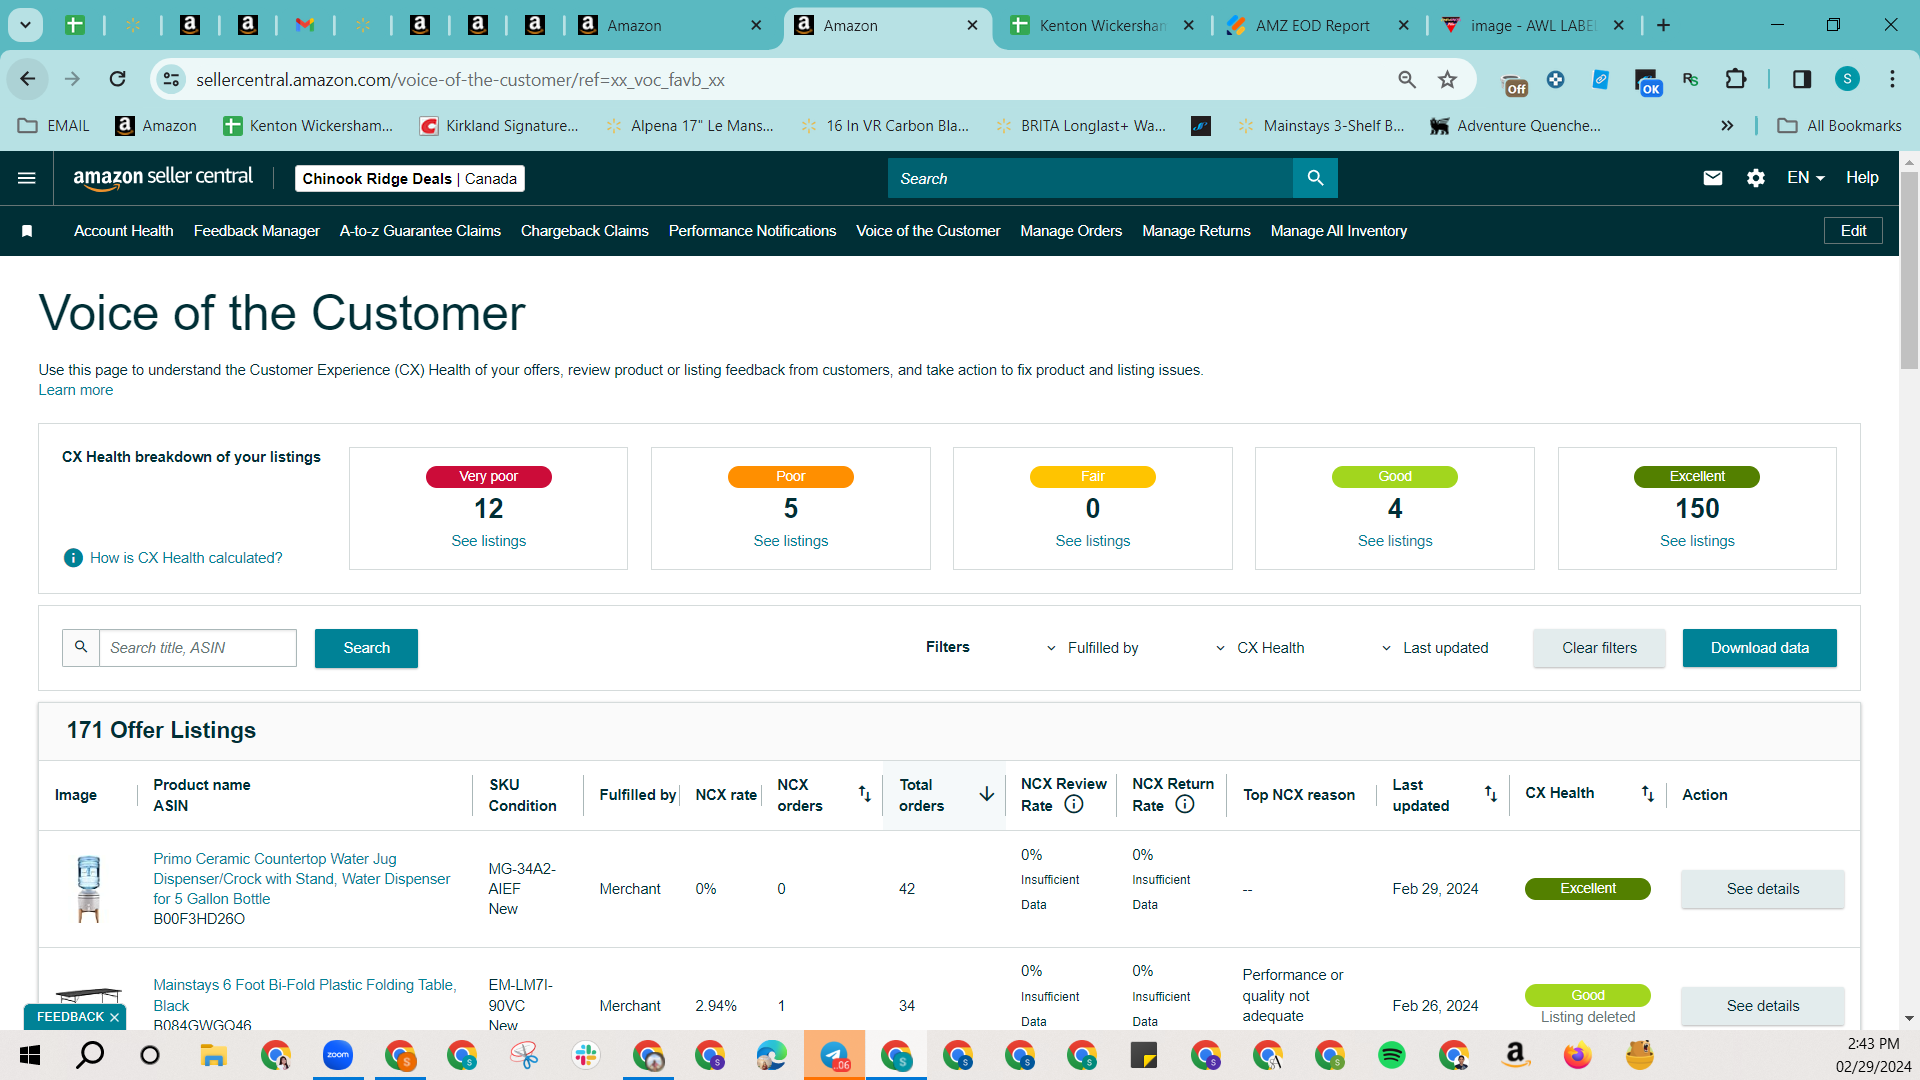Open the Chrome side panel

1802,79
